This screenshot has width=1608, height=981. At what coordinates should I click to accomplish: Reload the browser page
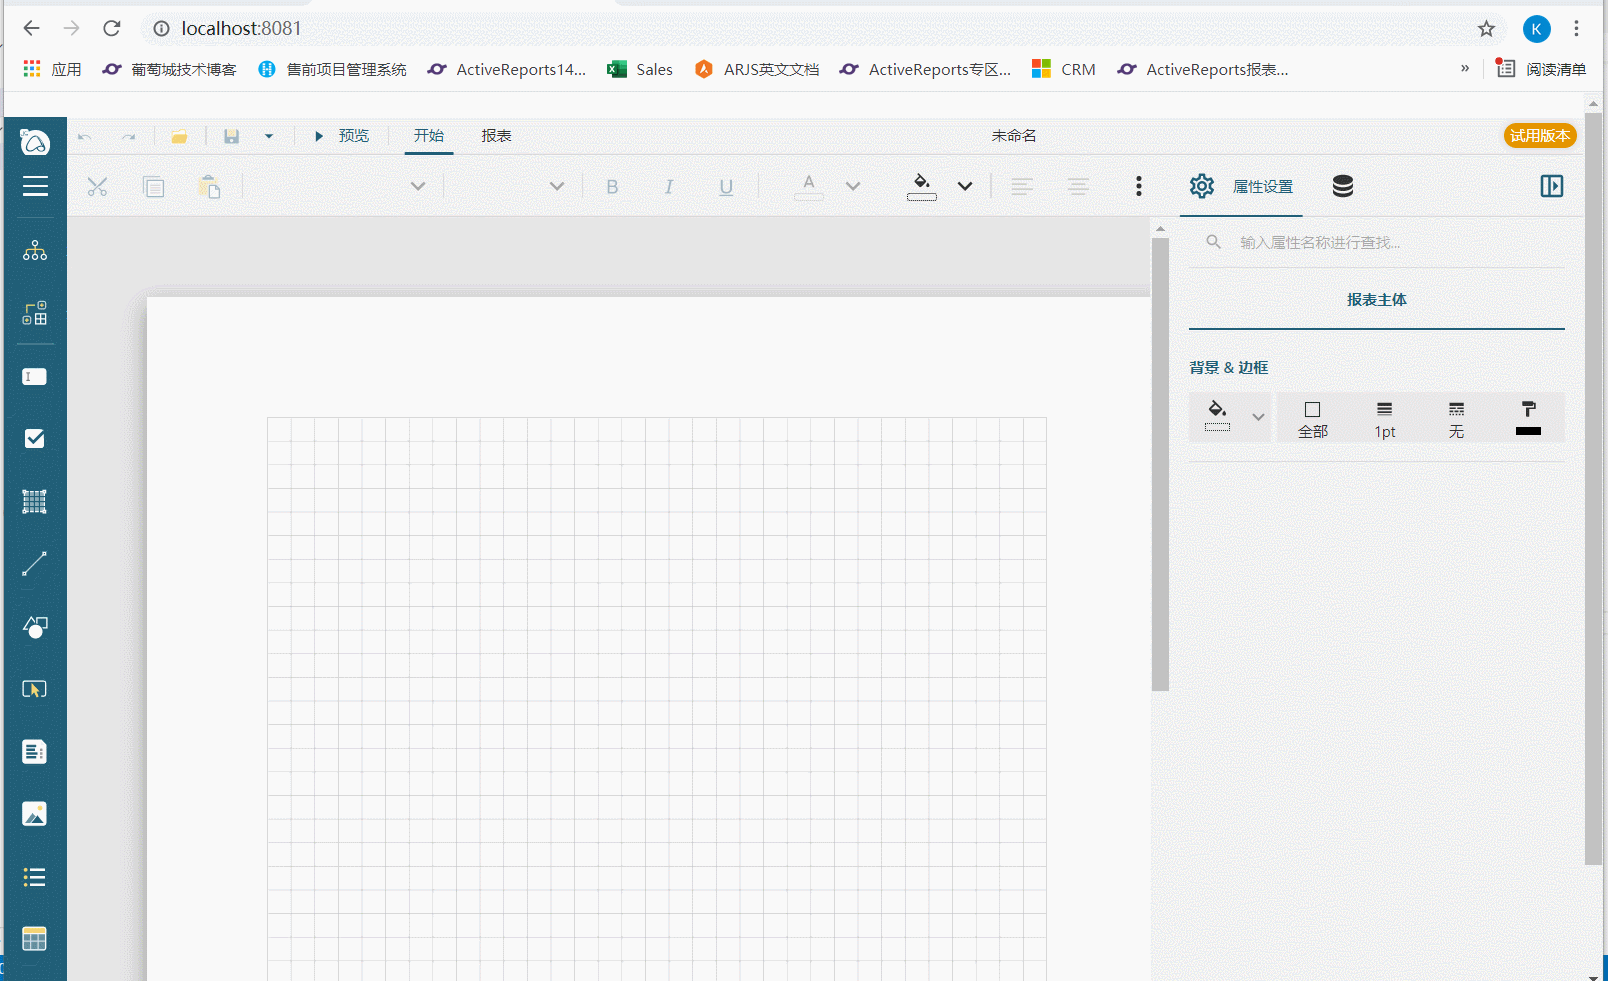[112, 28]
